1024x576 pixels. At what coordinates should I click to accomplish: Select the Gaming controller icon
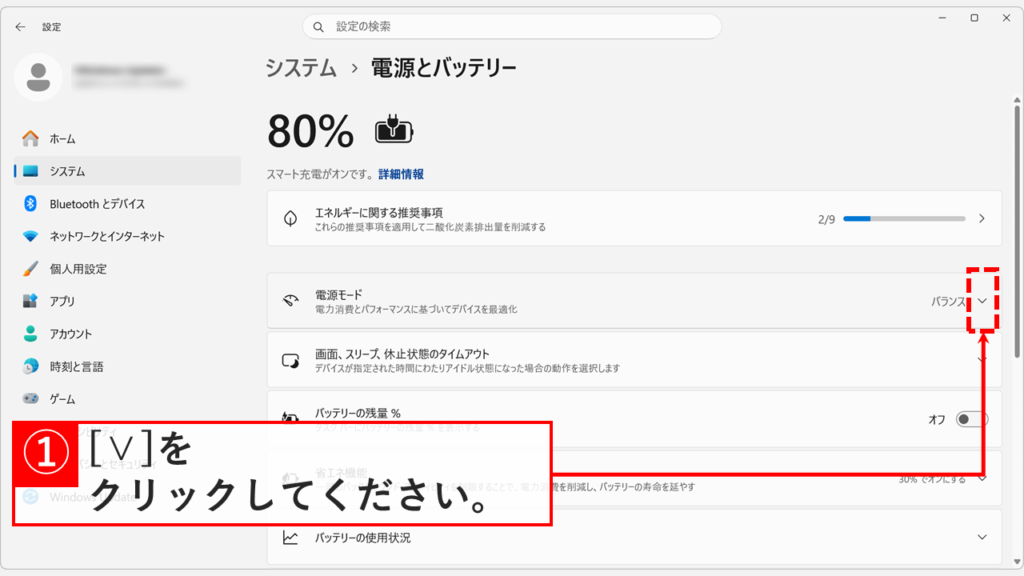[32, 398]
